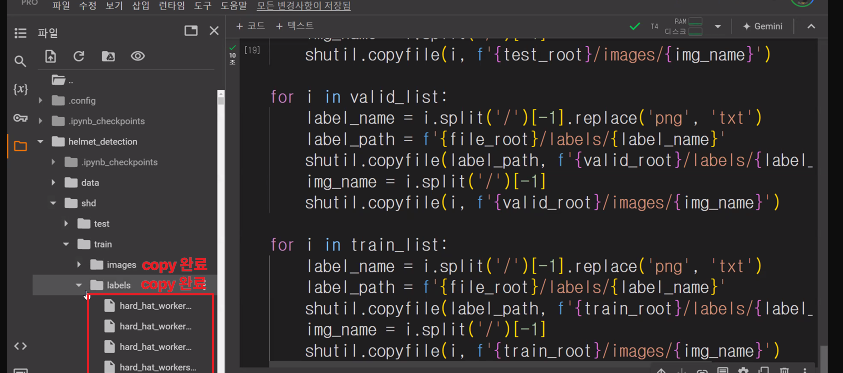Open the 보기 menu

coord(114,6)
